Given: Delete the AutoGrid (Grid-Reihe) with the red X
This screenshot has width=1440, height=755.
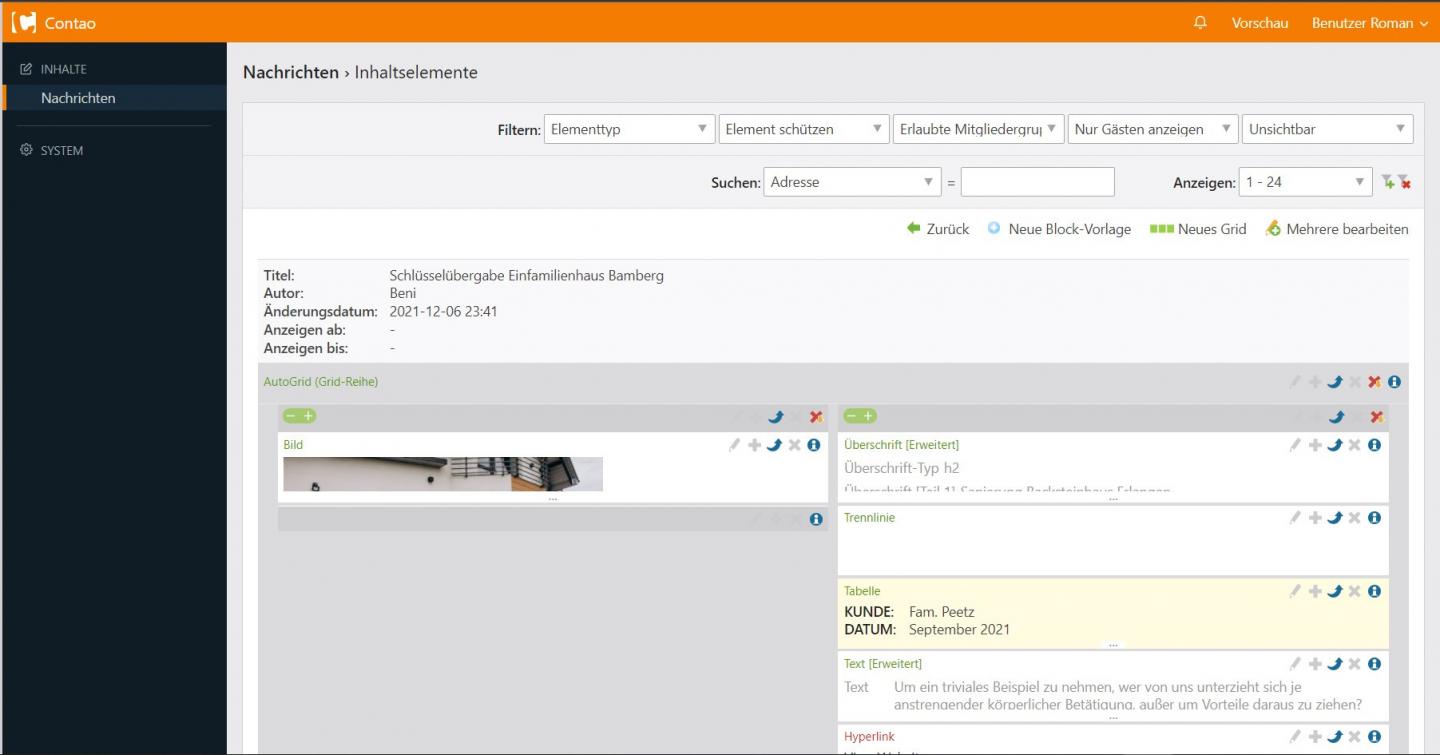Looking at the screenshot, I should pyautogui.click(x=1374, y=382).
